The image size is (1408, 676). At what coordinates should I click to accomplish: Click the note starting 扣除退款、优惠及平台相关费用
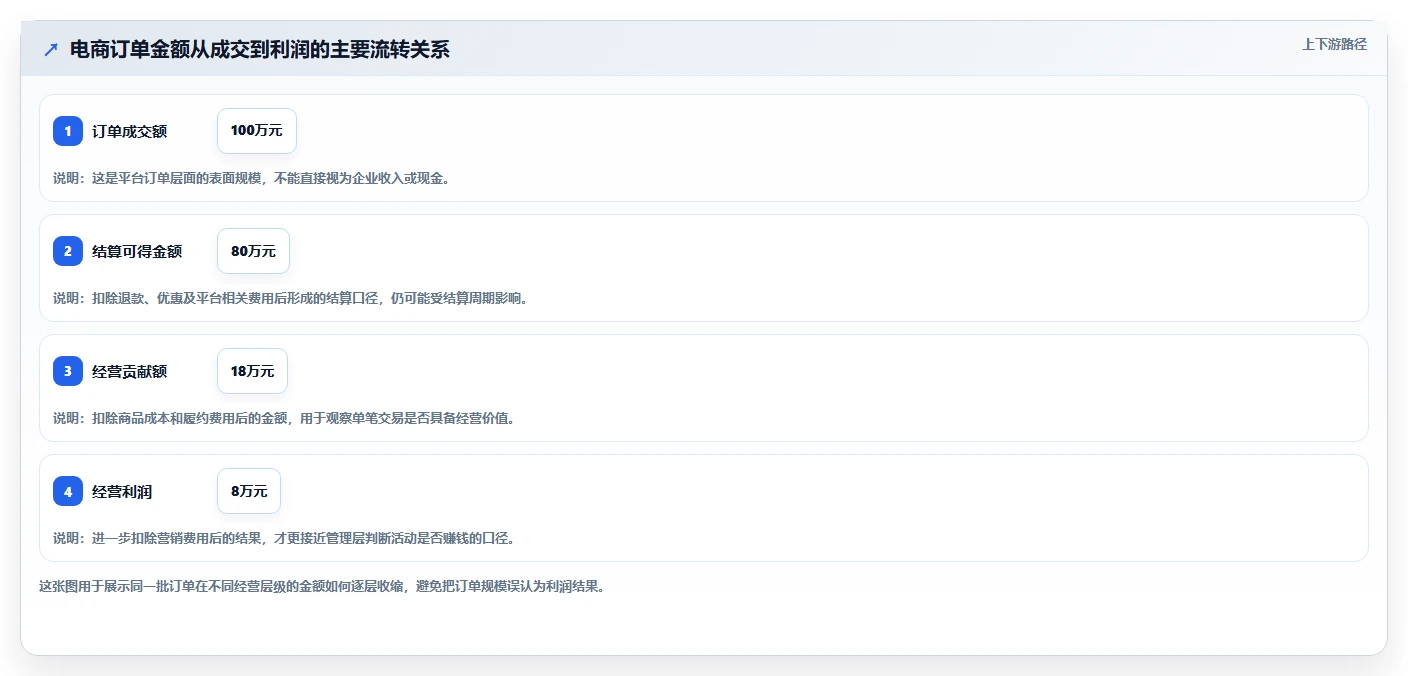click(290, 298)
